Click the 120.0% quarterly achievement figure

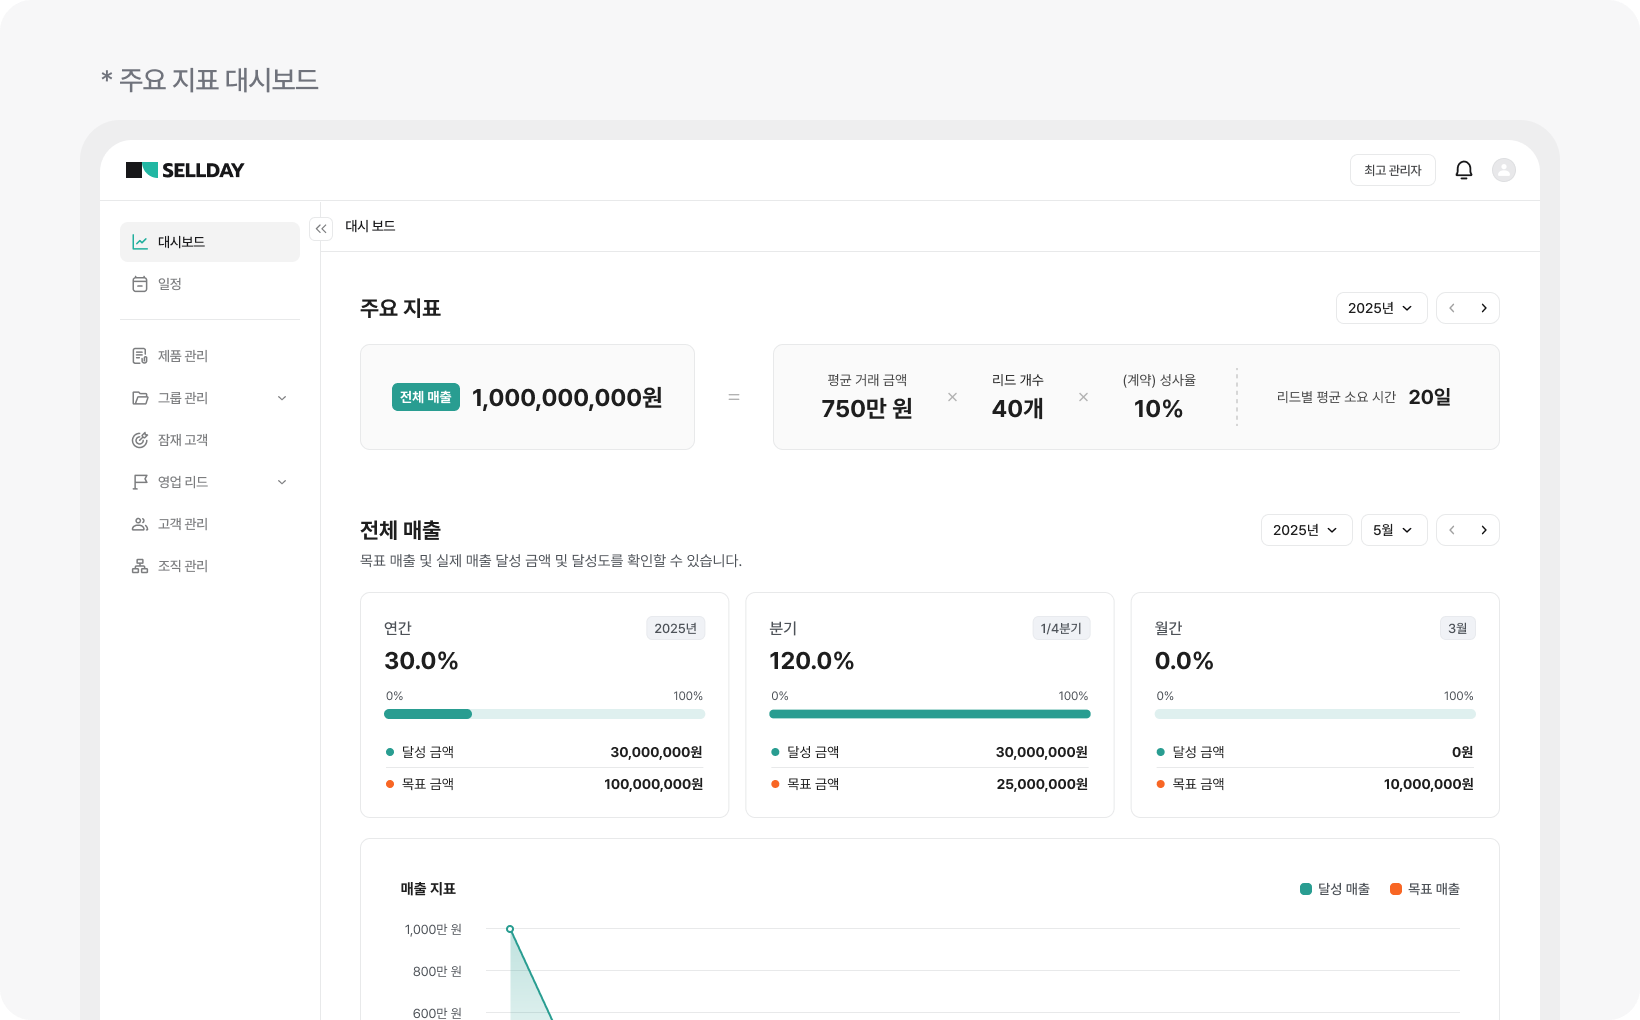812,661
